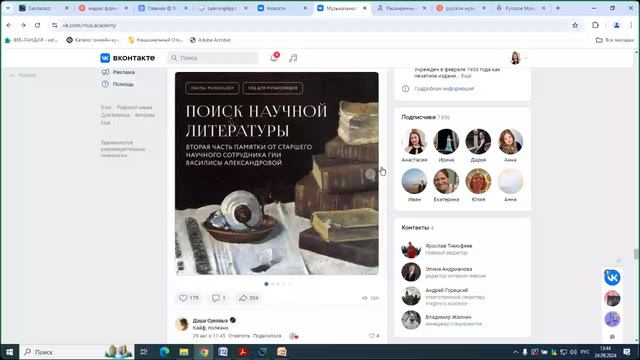
Task: Open the floating VK messenger bubble with badge
Action: pyautogui.click(x=612, y=278)
